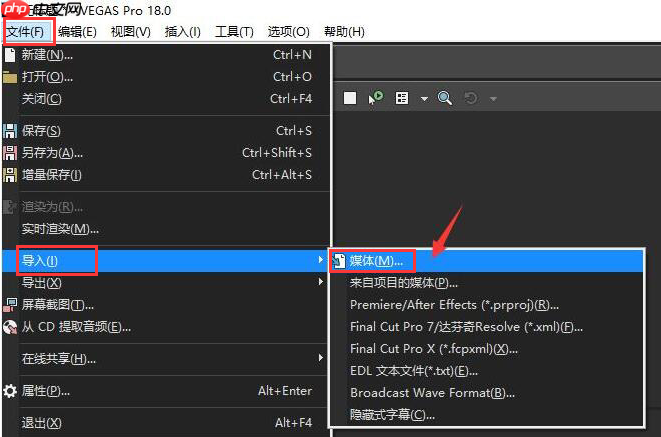Select Final Cut Pro 7/达芬奇Resolve (*.xml) import

click(x=487, y=327)
